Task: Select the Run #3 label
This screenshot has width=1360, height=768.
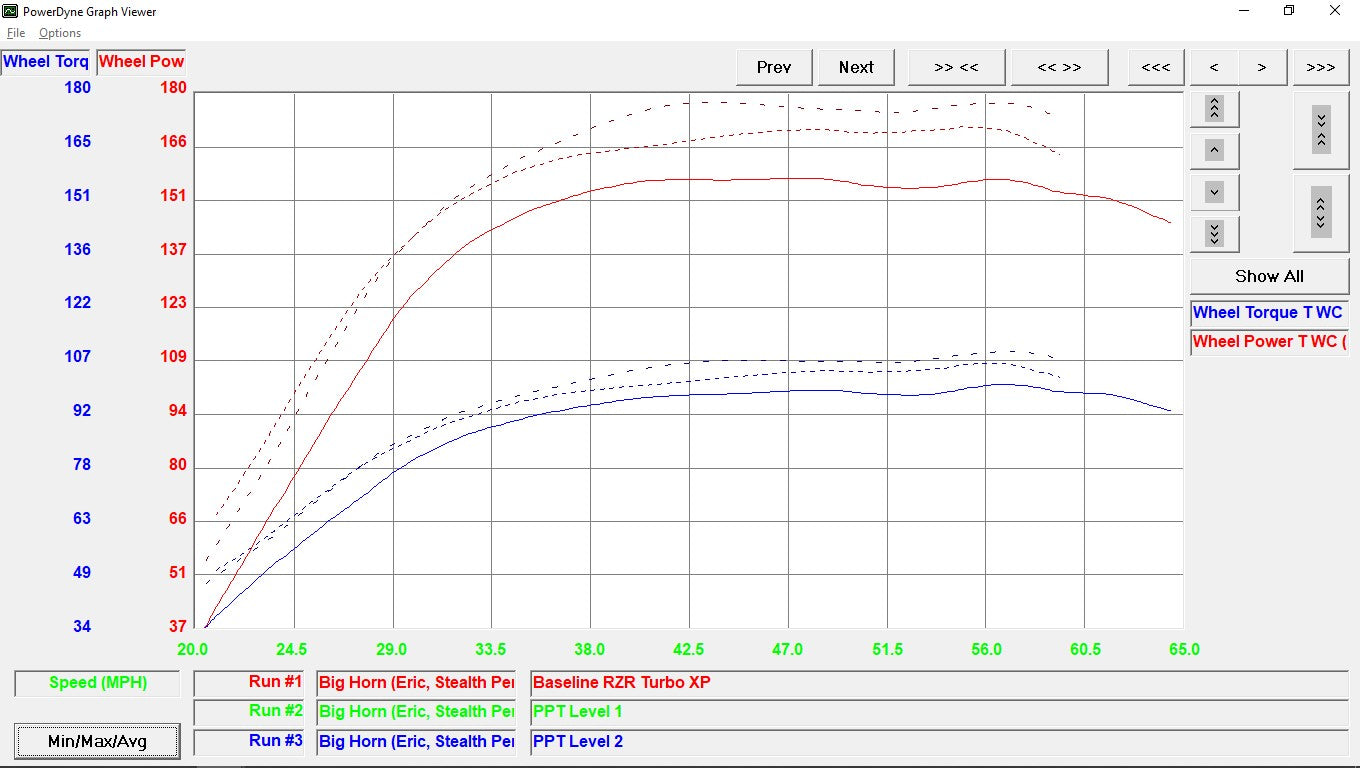Action: [249, 742]
